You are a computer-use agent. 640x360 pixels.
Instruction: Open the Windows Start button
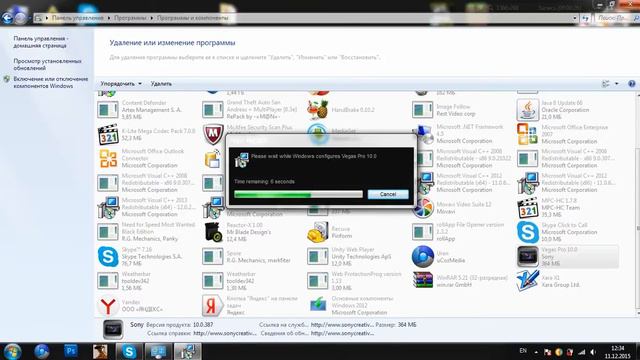point(12,352)
